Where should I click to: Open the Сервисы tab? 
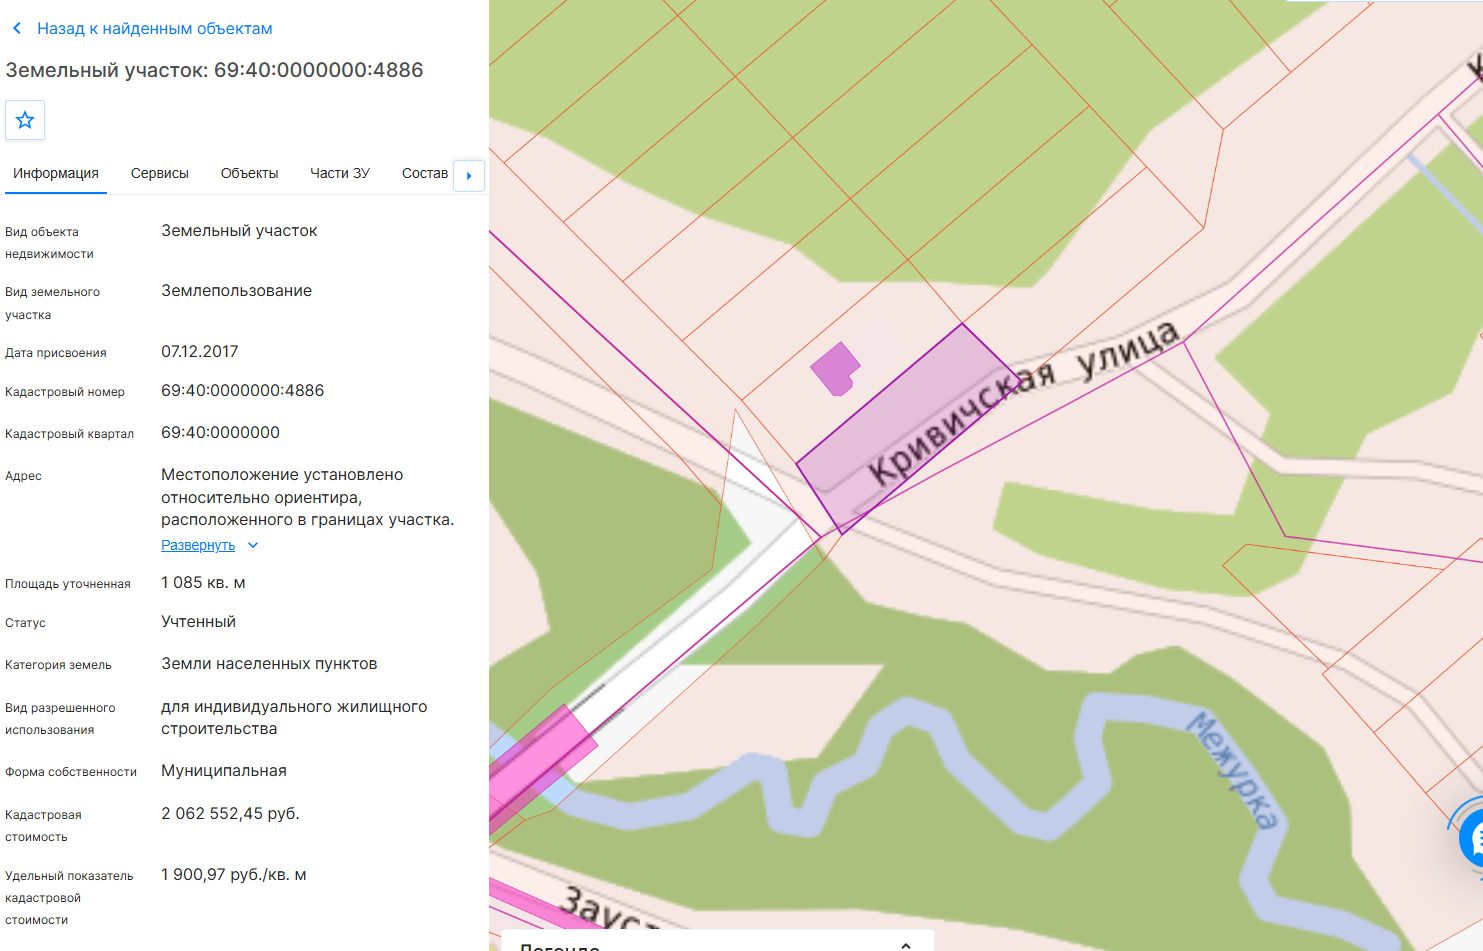click(x=160, y=173)
